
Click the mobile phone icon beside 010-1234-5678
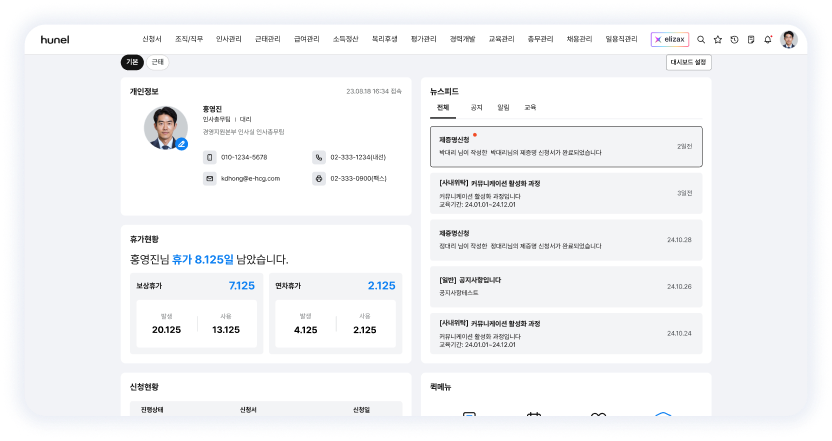tap(210, 157)
